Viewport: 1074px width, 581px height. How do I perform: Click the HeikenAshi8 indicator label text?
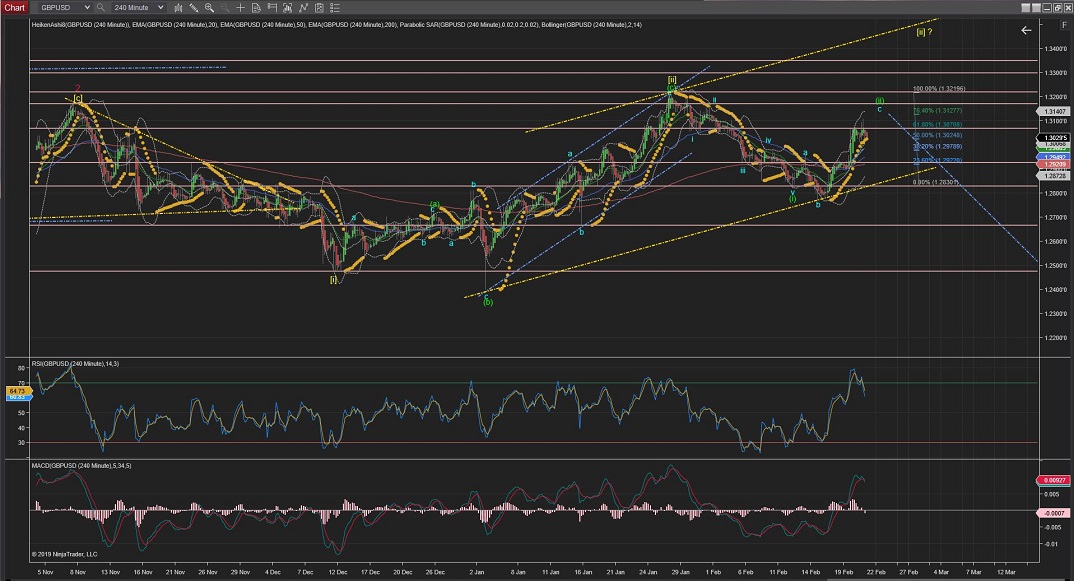50,21
